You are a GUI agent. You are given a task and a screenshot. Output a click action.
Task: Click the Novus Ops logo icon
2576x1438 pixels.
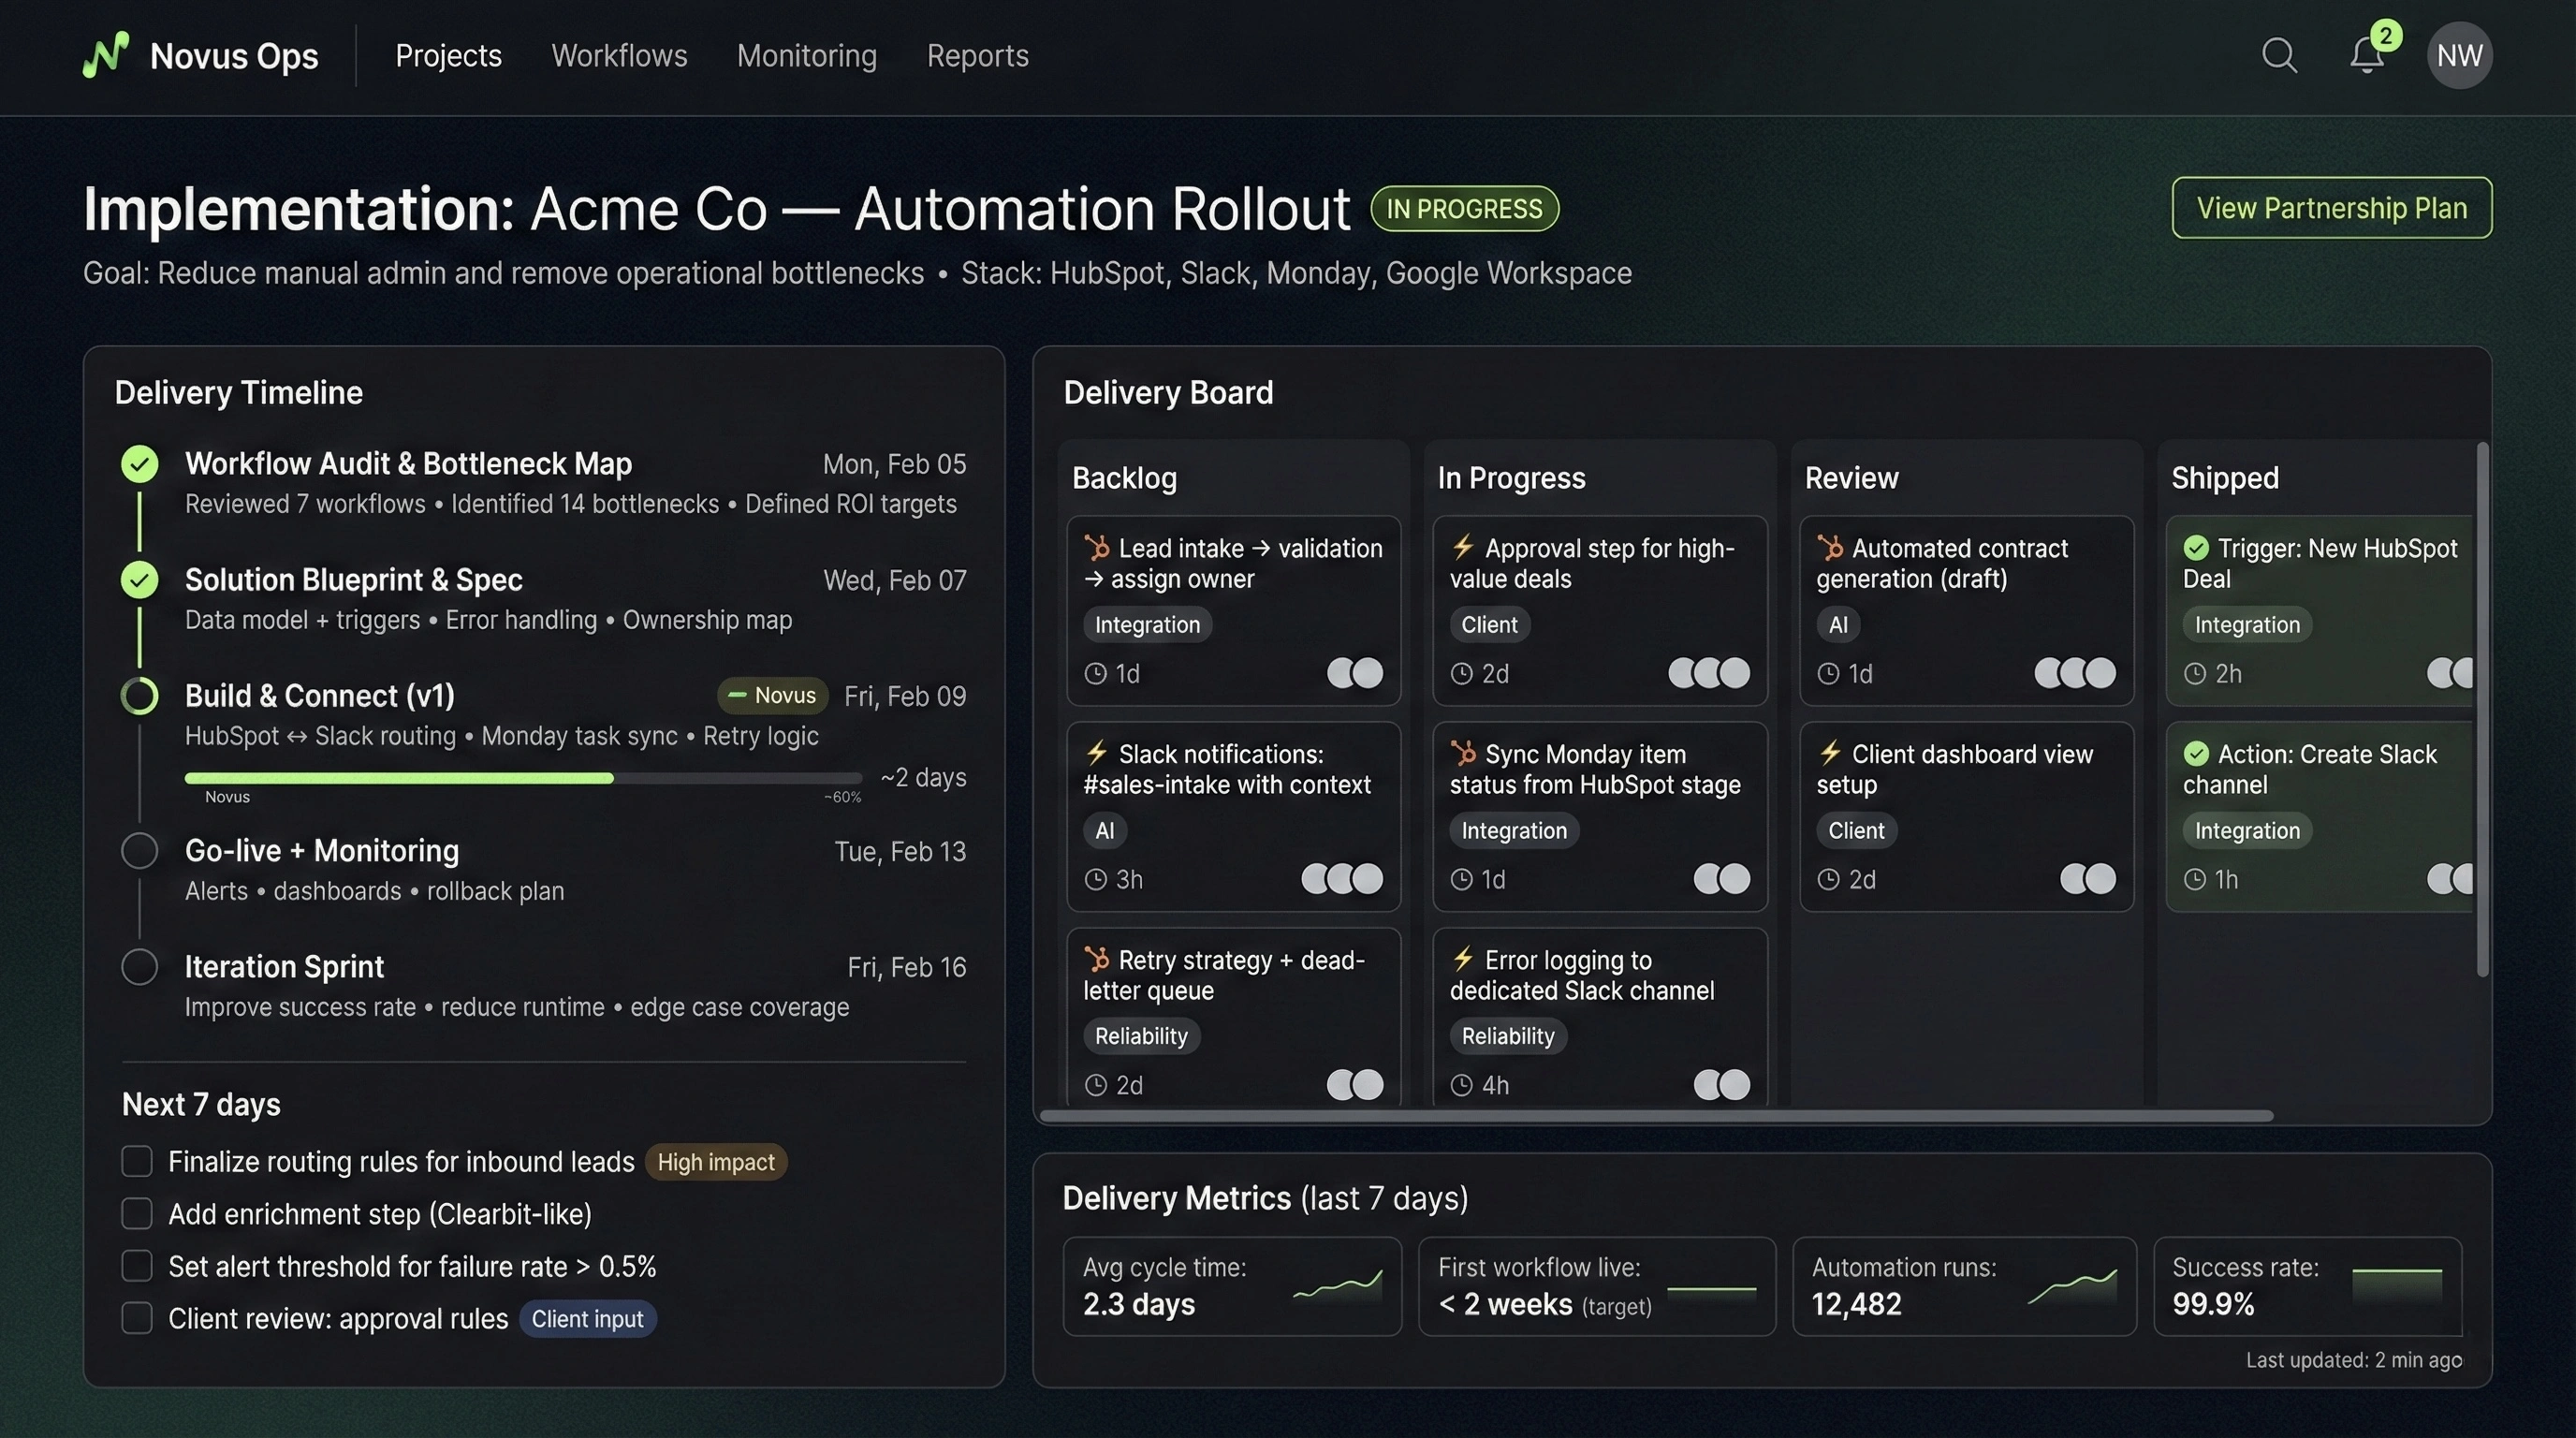106,55
